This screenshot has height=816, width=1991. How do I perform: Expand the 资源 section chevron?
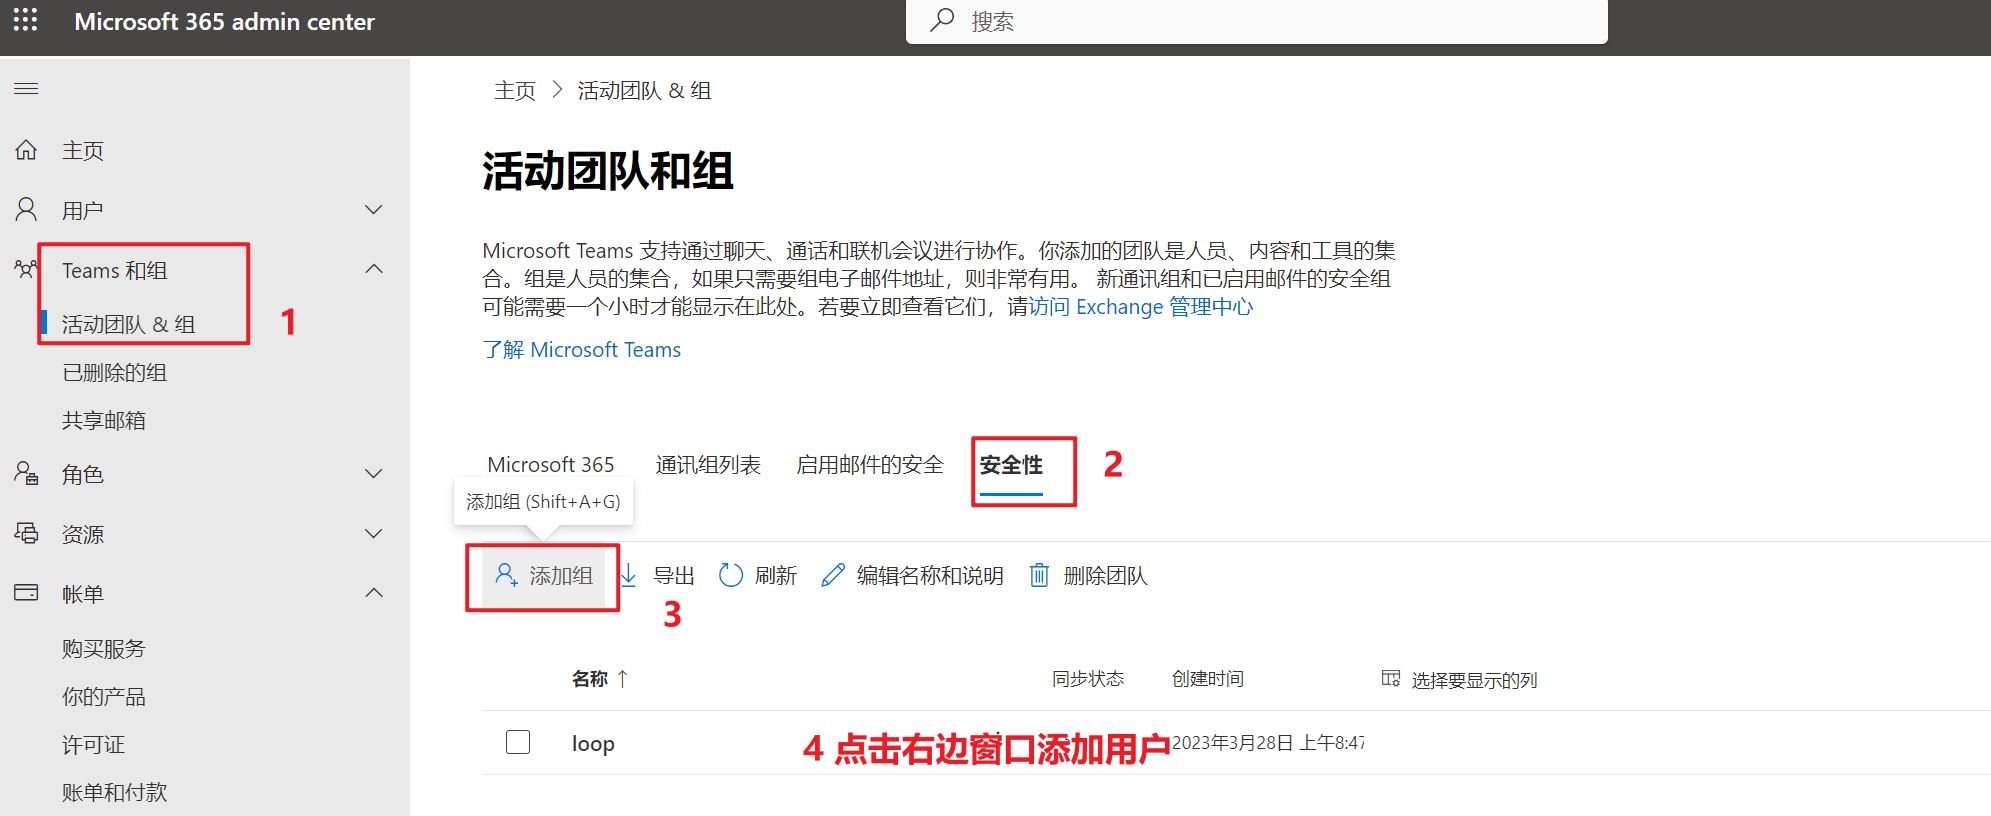374,533
